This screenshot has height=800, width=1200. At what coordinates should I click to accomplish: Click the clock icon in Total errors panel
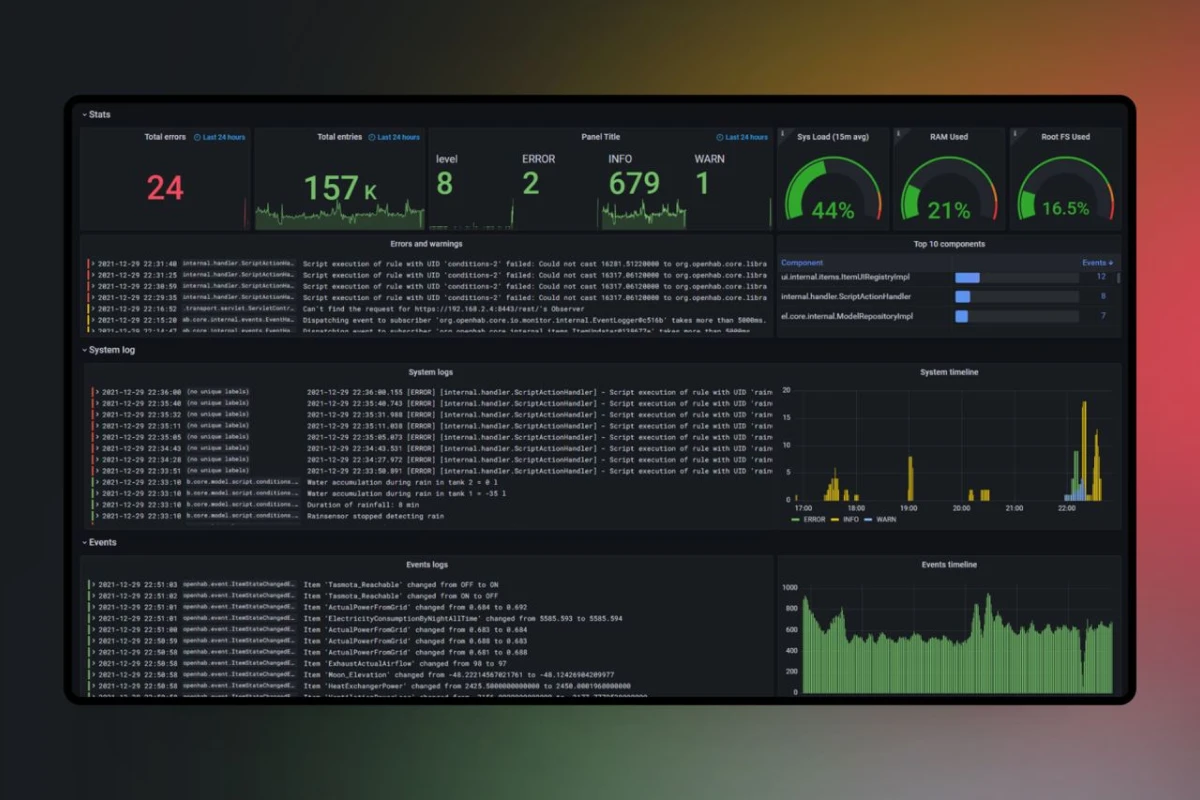(197, 137)
